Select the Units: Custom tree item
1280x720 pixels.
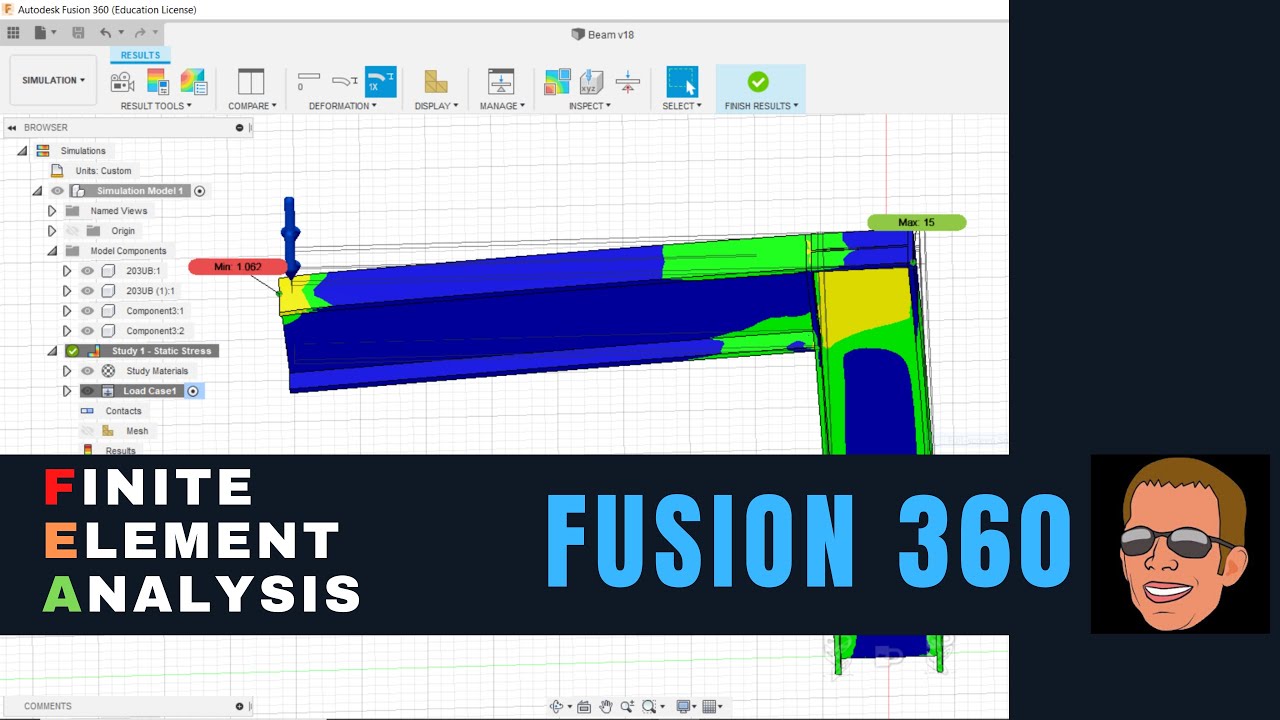[103, 171]
